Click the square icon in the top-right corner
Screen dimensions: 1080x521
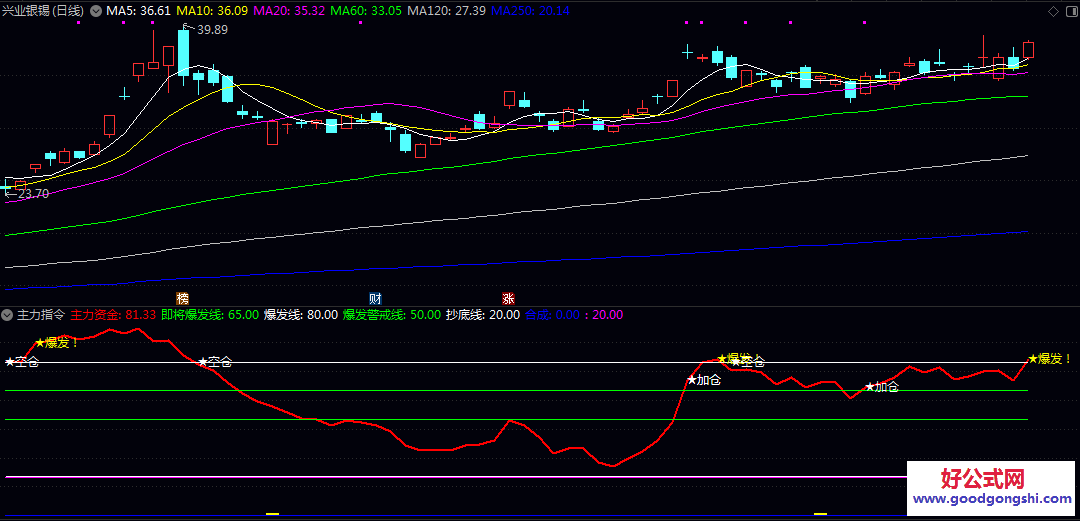[1069, 10]
